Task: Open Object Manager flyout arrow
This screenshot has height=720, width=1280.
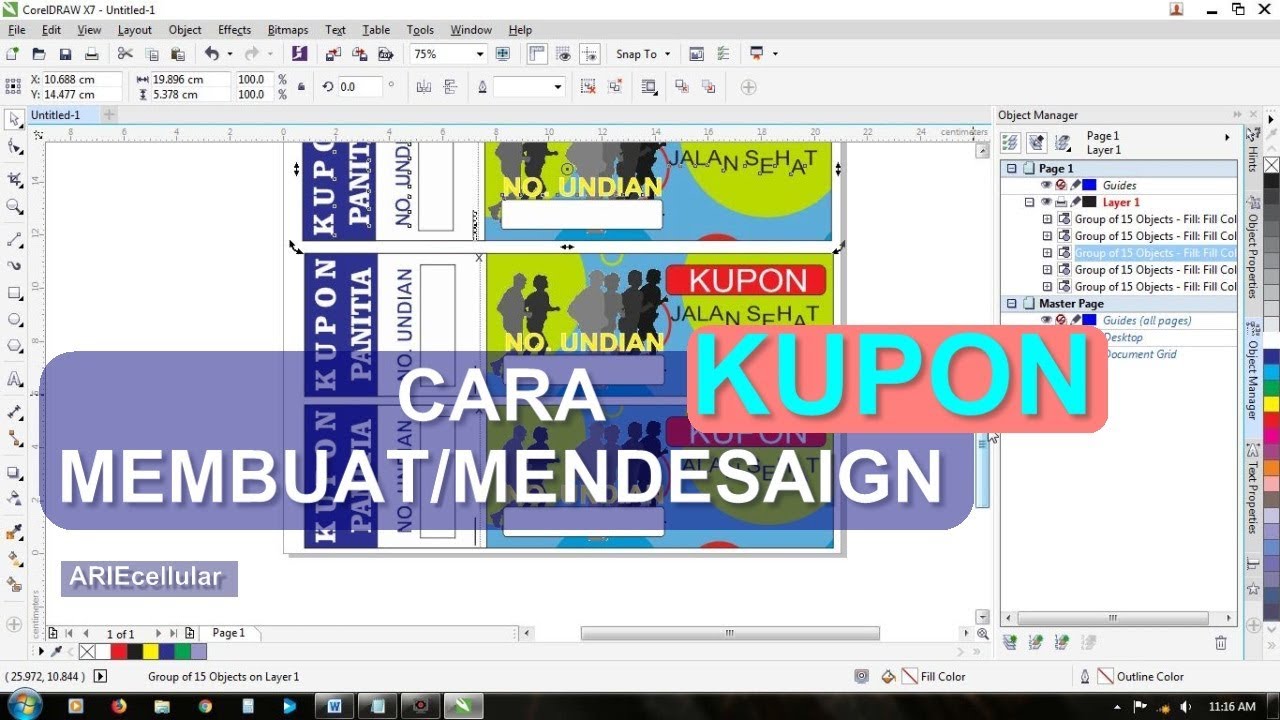Action: tap(1227, 137)
